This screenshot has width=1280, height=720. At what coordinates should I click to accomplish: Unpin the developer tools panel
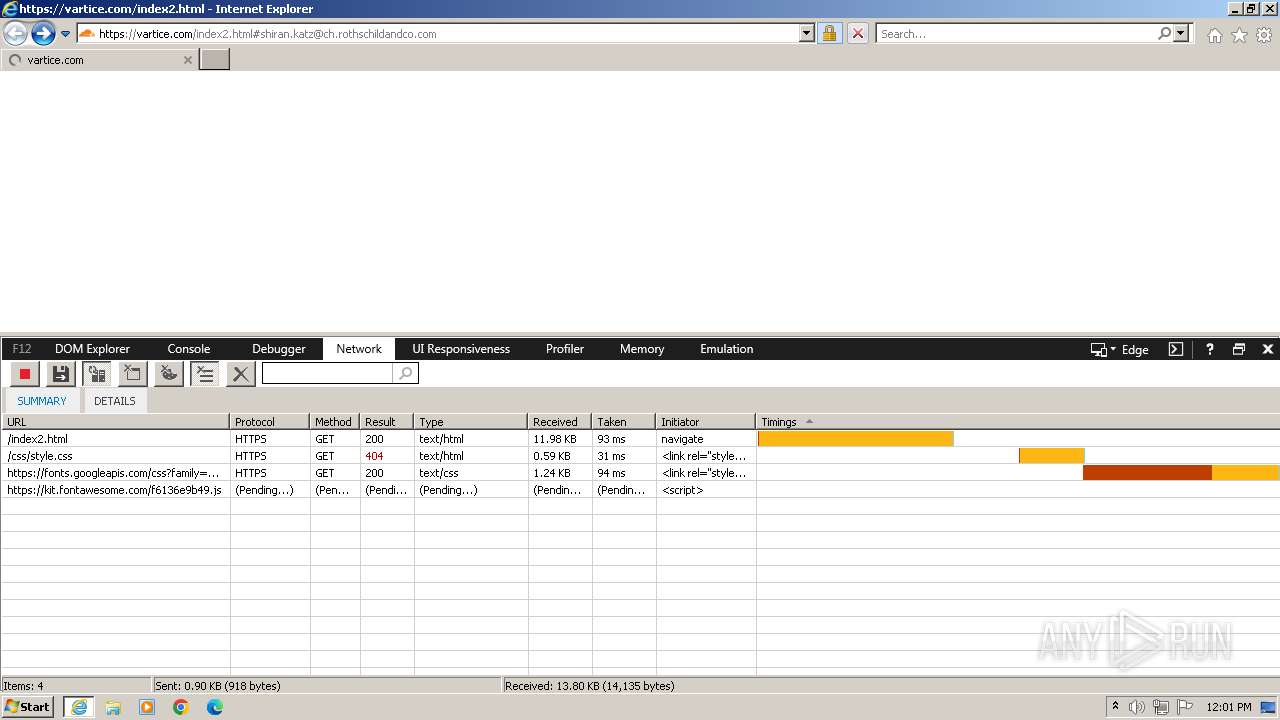[x=1239, y=349]
